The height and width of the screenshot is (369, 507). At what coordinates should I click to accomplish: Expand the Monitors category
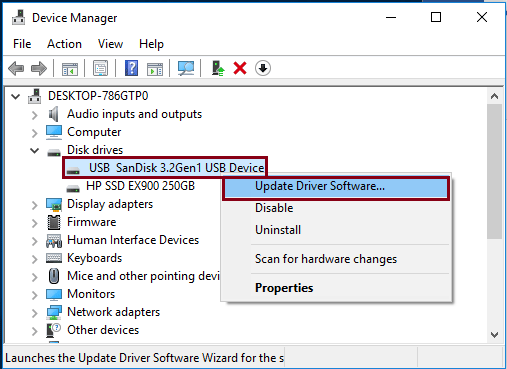click(34, 295)
